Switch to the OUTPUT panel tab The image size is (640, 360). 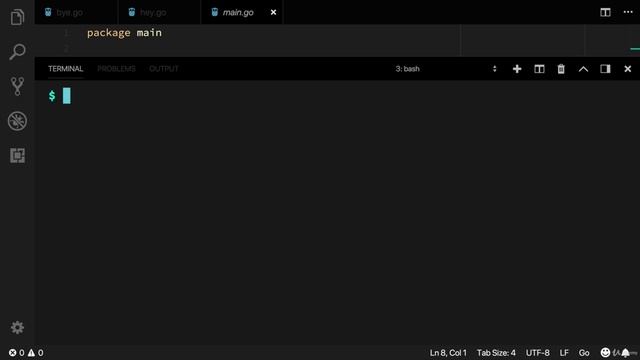(x=164, y=69)
